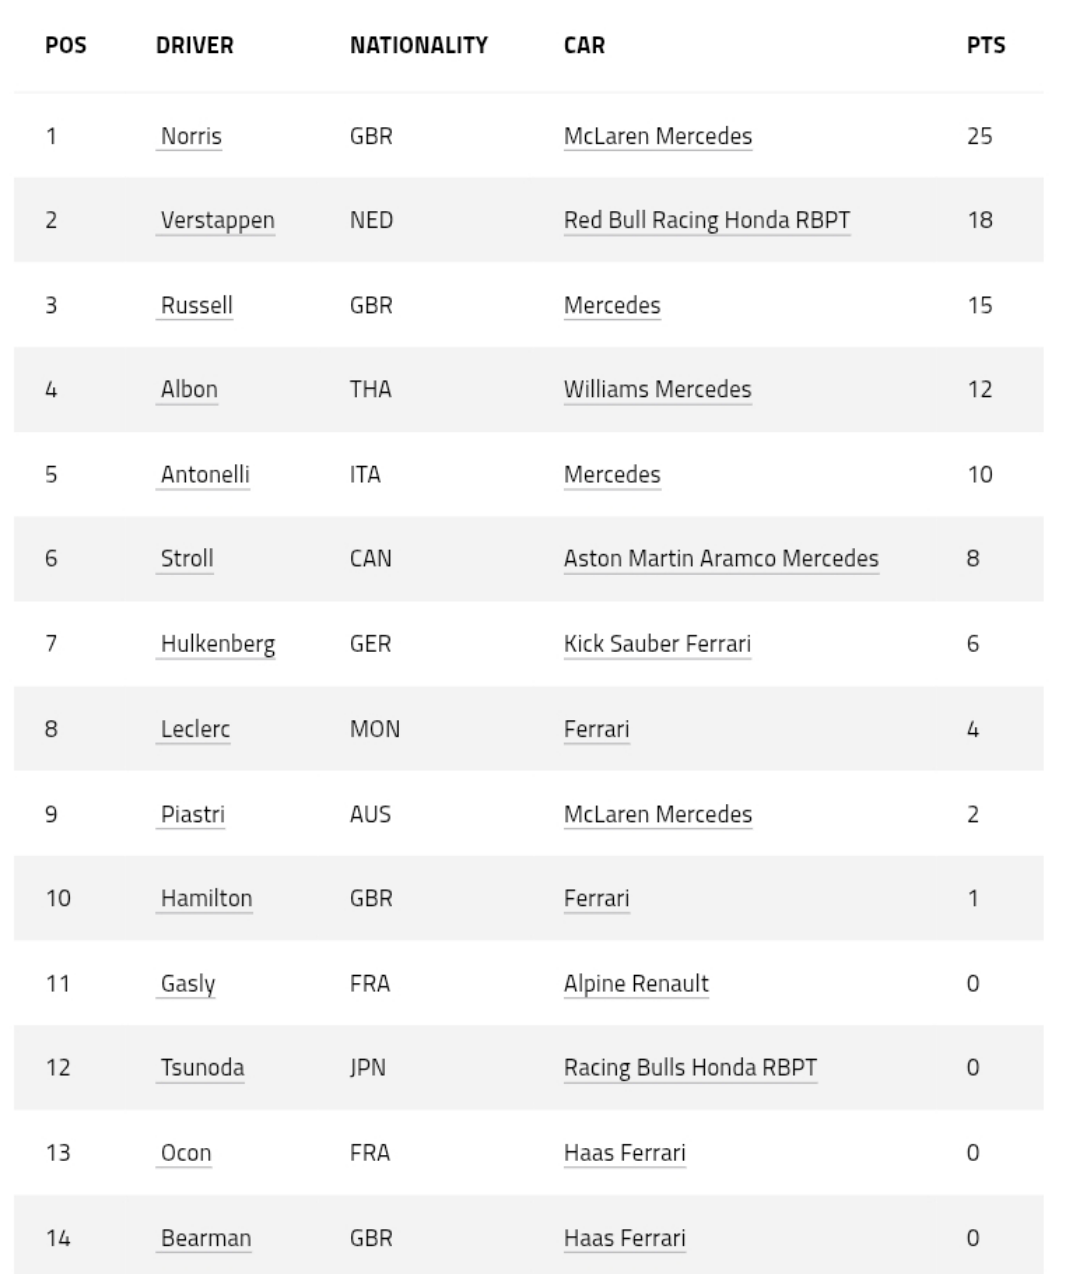Open Hulkenberg driver link
Image resolution: width=1080 pixels, height=1274 pixels.
point(218,643)
